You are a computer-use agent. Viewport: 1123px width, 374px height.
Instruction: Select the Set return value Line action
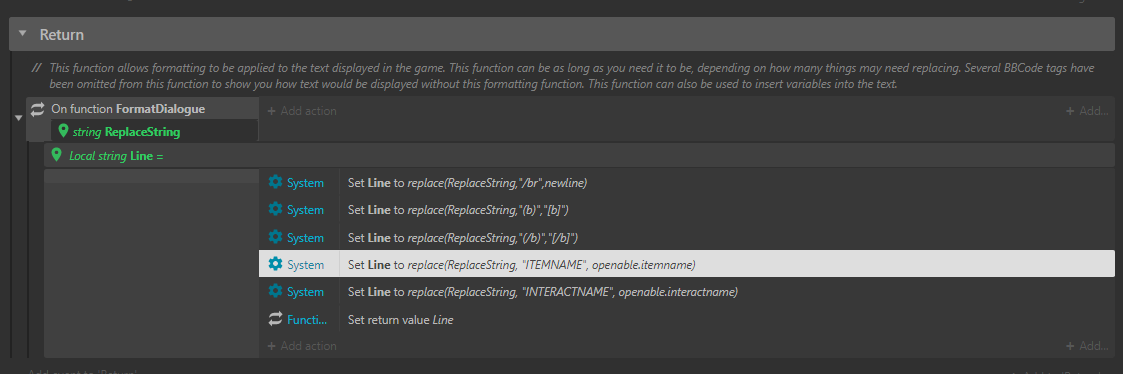tap(400, 320)
